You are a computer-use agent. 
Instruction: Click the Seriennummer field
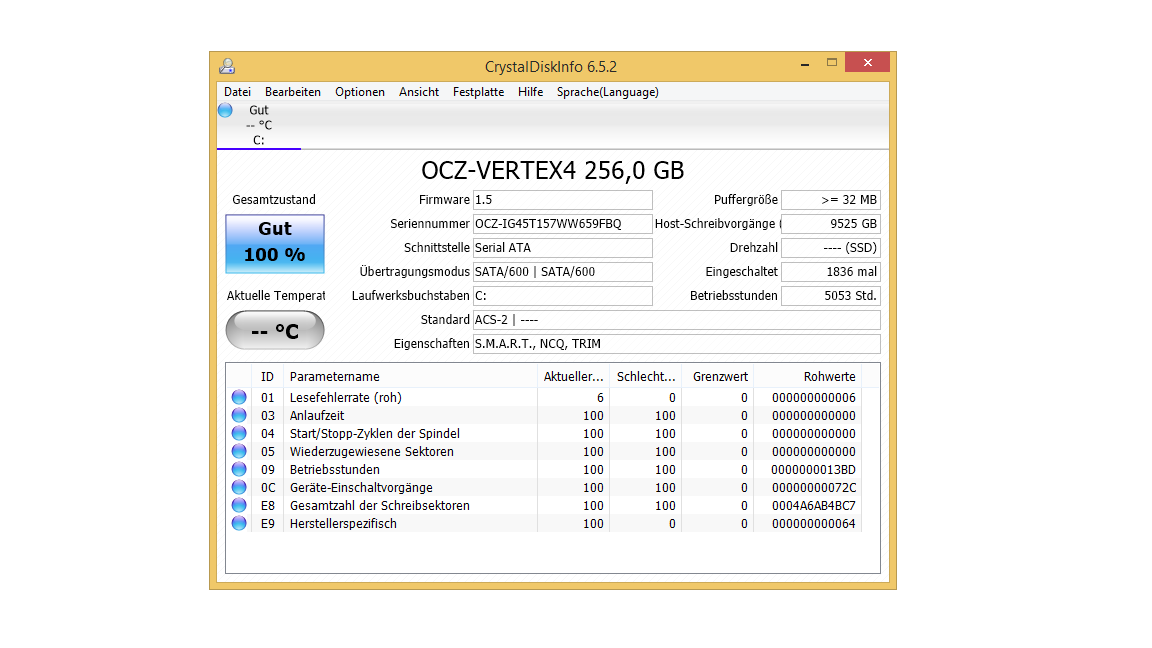point(562,223)
